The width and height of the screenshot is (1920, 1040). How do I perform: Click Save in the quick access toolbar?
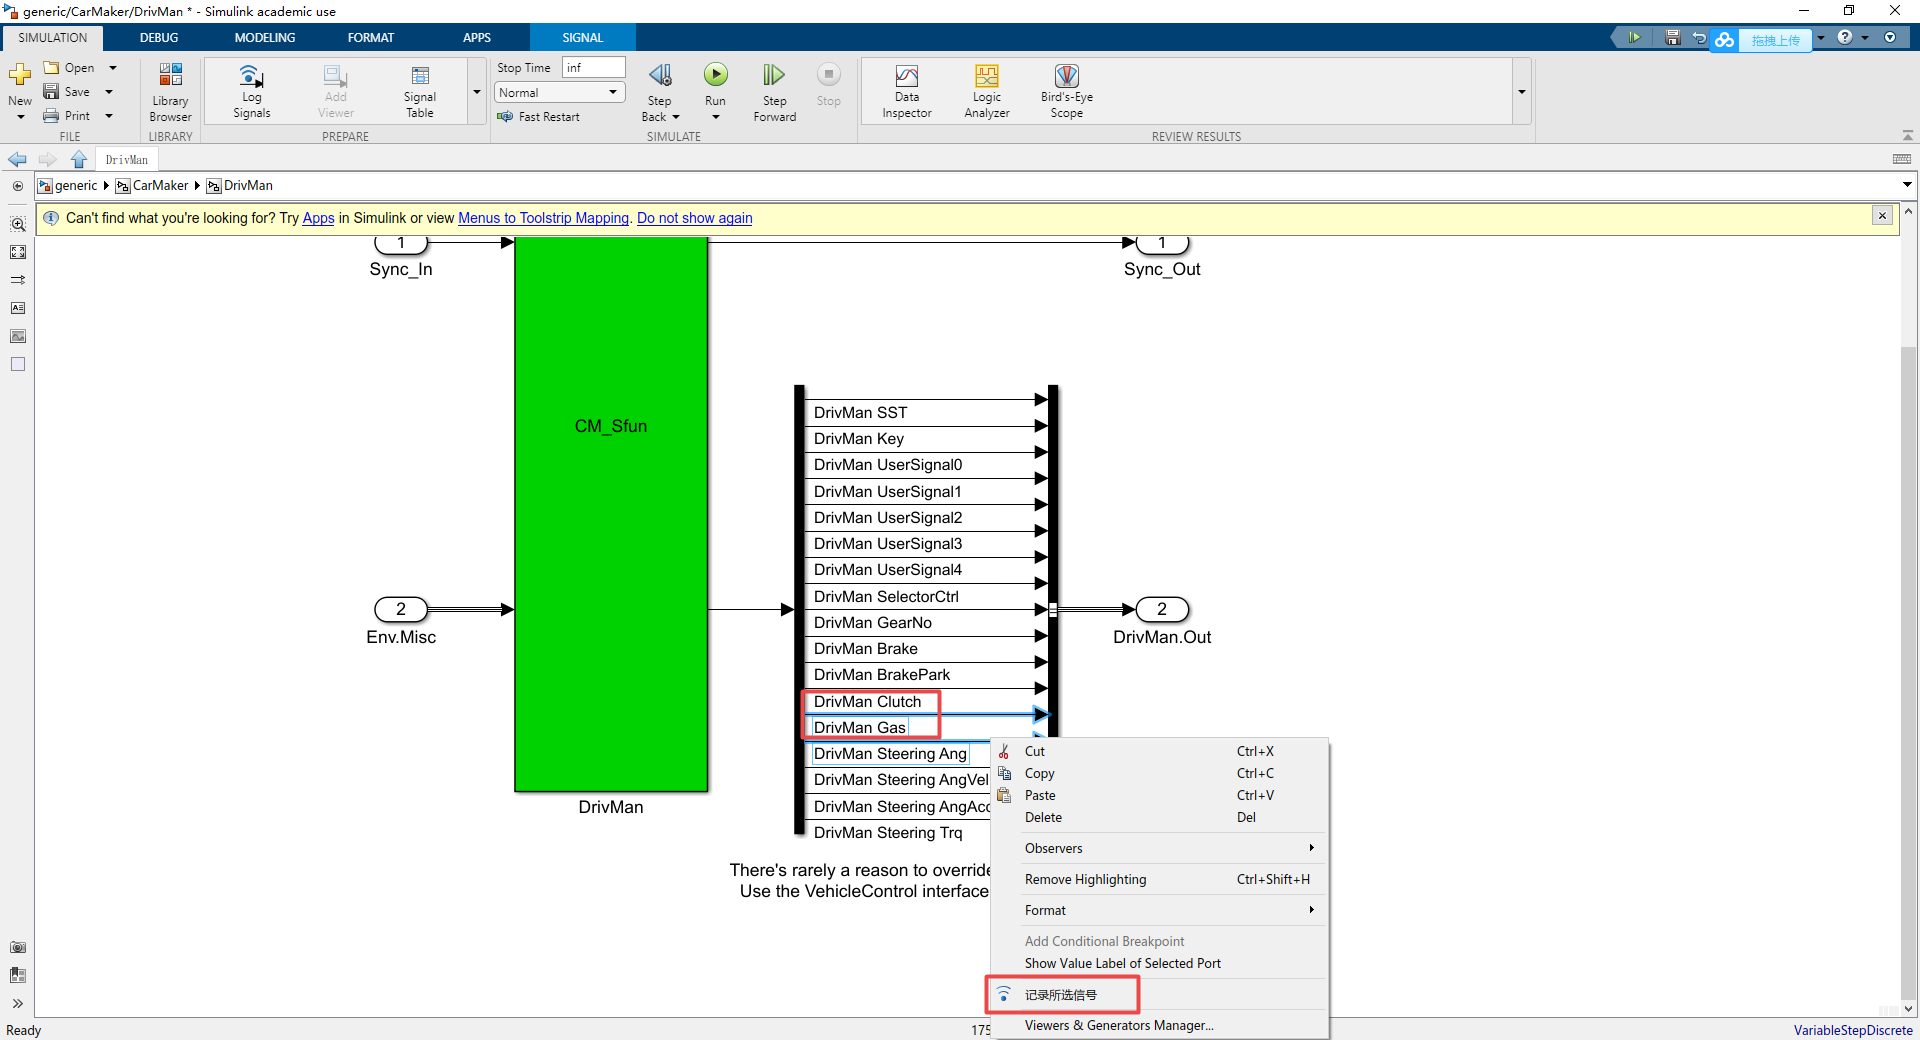pos(1671,37)
